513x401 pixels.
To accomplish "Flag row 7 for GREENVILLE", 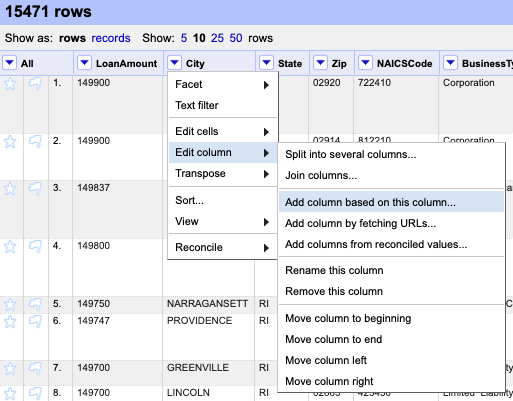I will click(x=35, y=369).
